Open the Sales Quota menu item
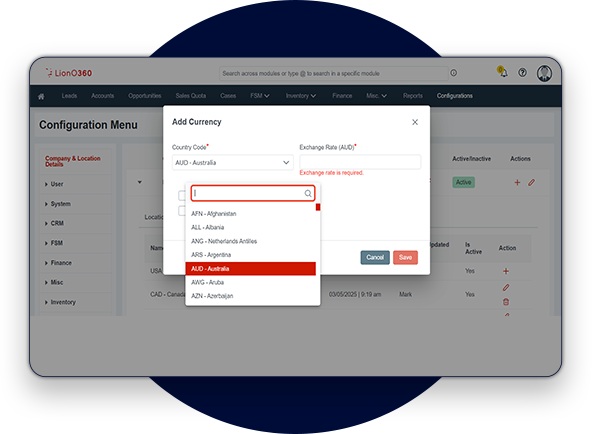This screenshot has width=592, height=434. (191, 96)
